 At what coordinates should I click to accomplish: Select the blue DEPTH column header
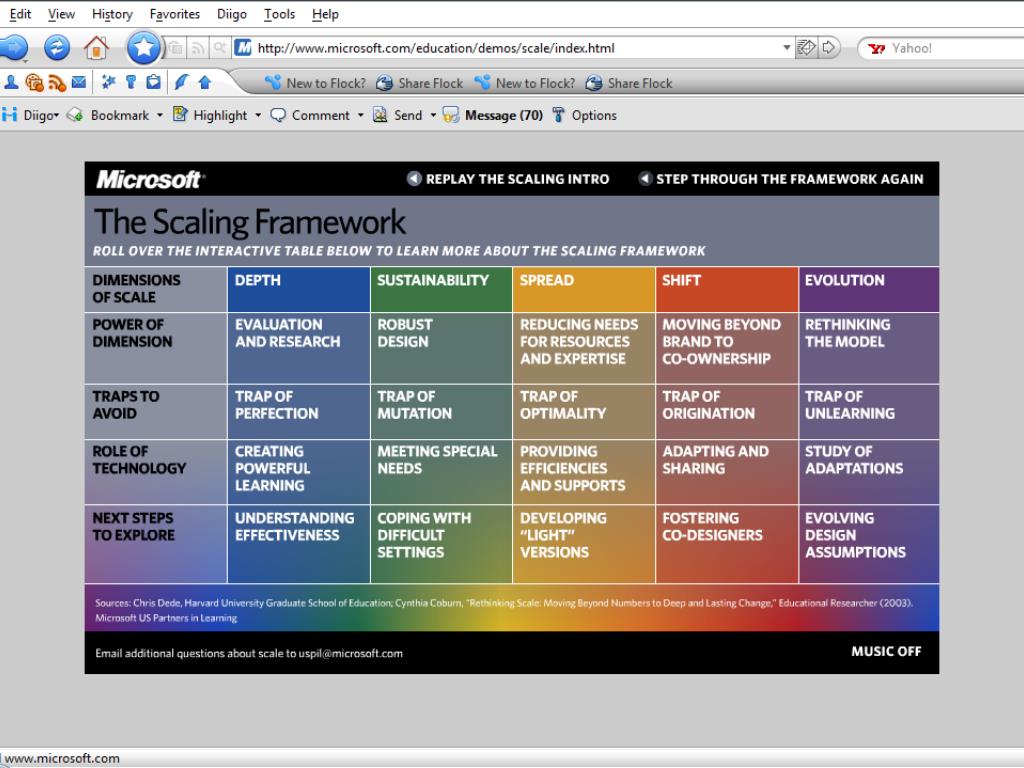pyautogui.click(x=298, y=289)
